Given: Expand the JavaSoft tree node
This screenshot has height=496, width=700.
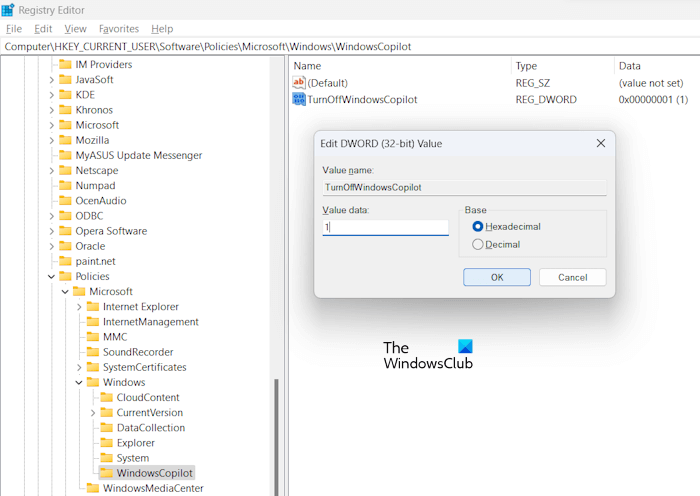Looking at the screenshot, I should (x=51, y=80).
